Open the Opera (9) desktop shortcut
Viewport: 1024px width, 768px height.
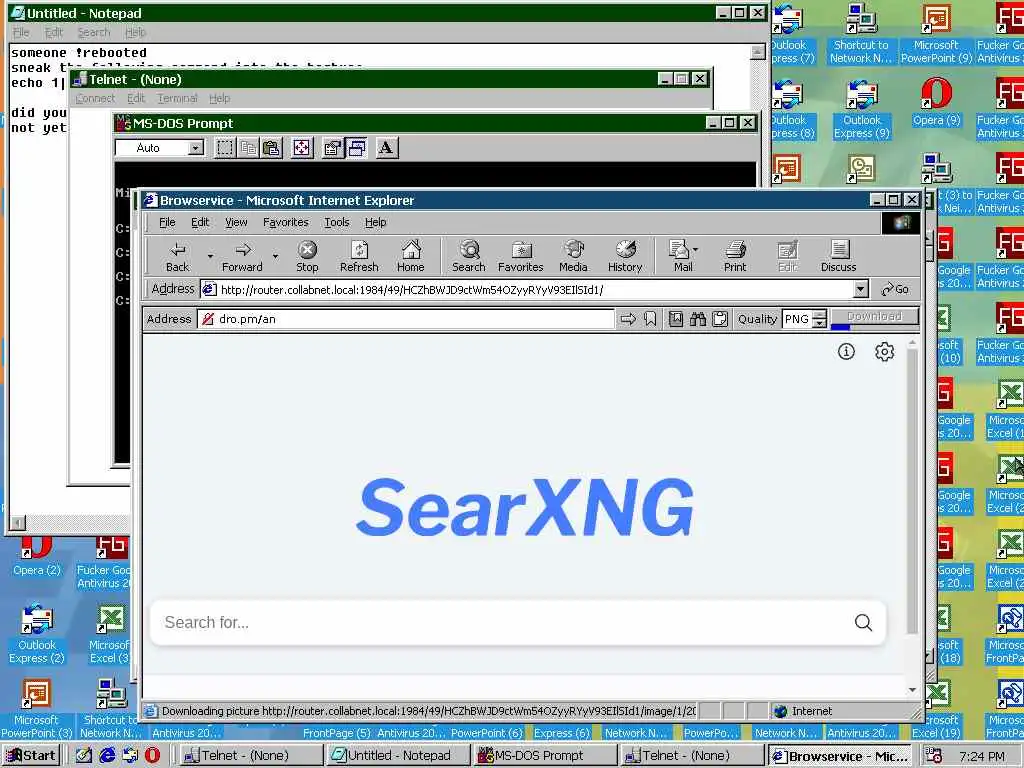point(936,102)
